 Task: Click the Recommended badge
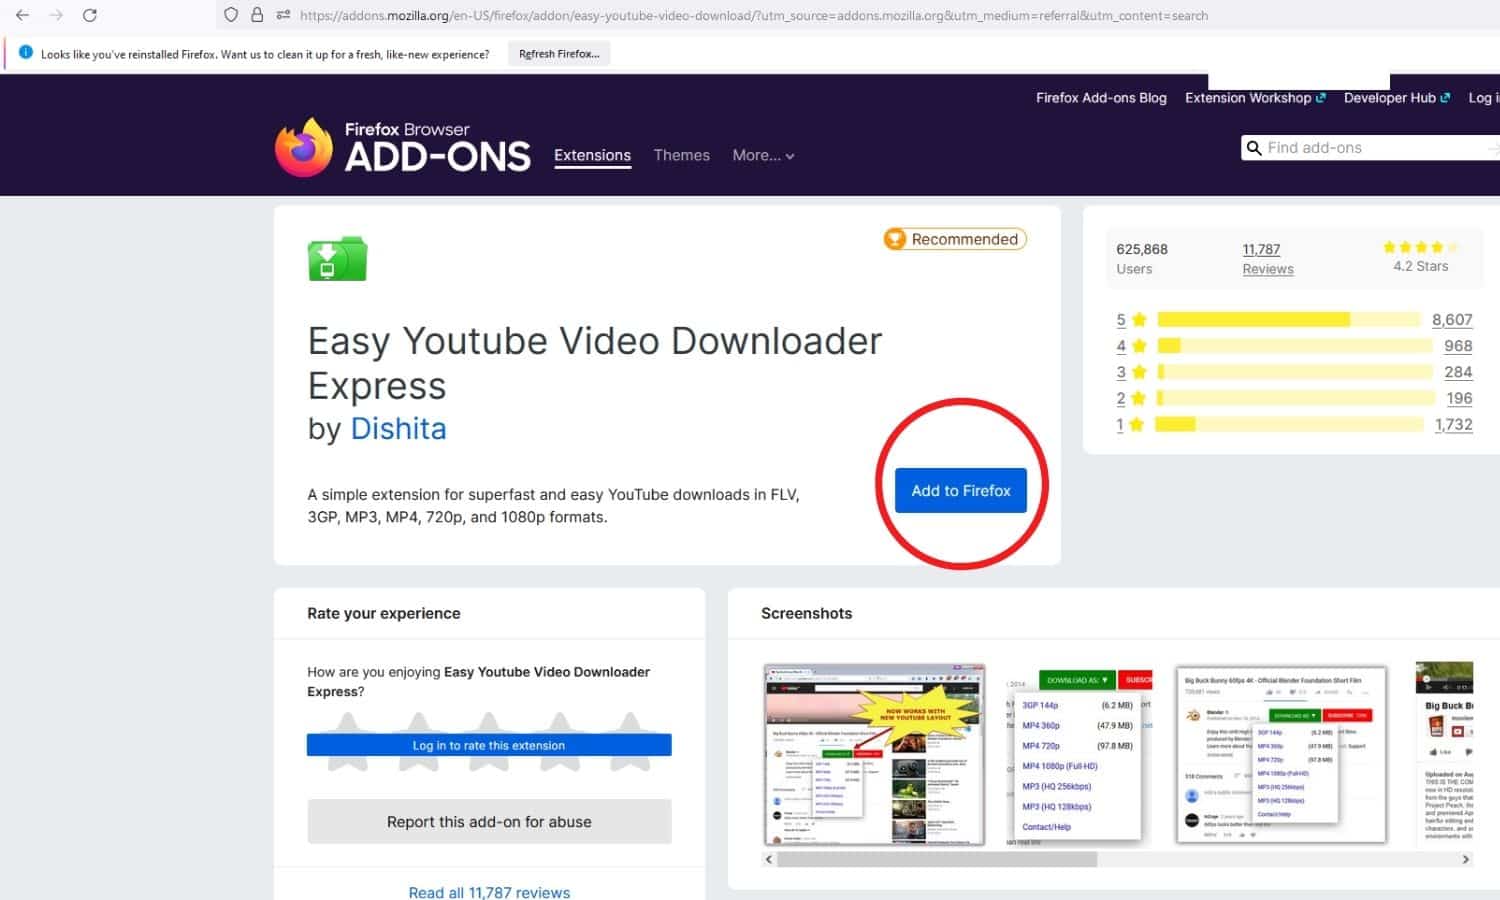955,239
